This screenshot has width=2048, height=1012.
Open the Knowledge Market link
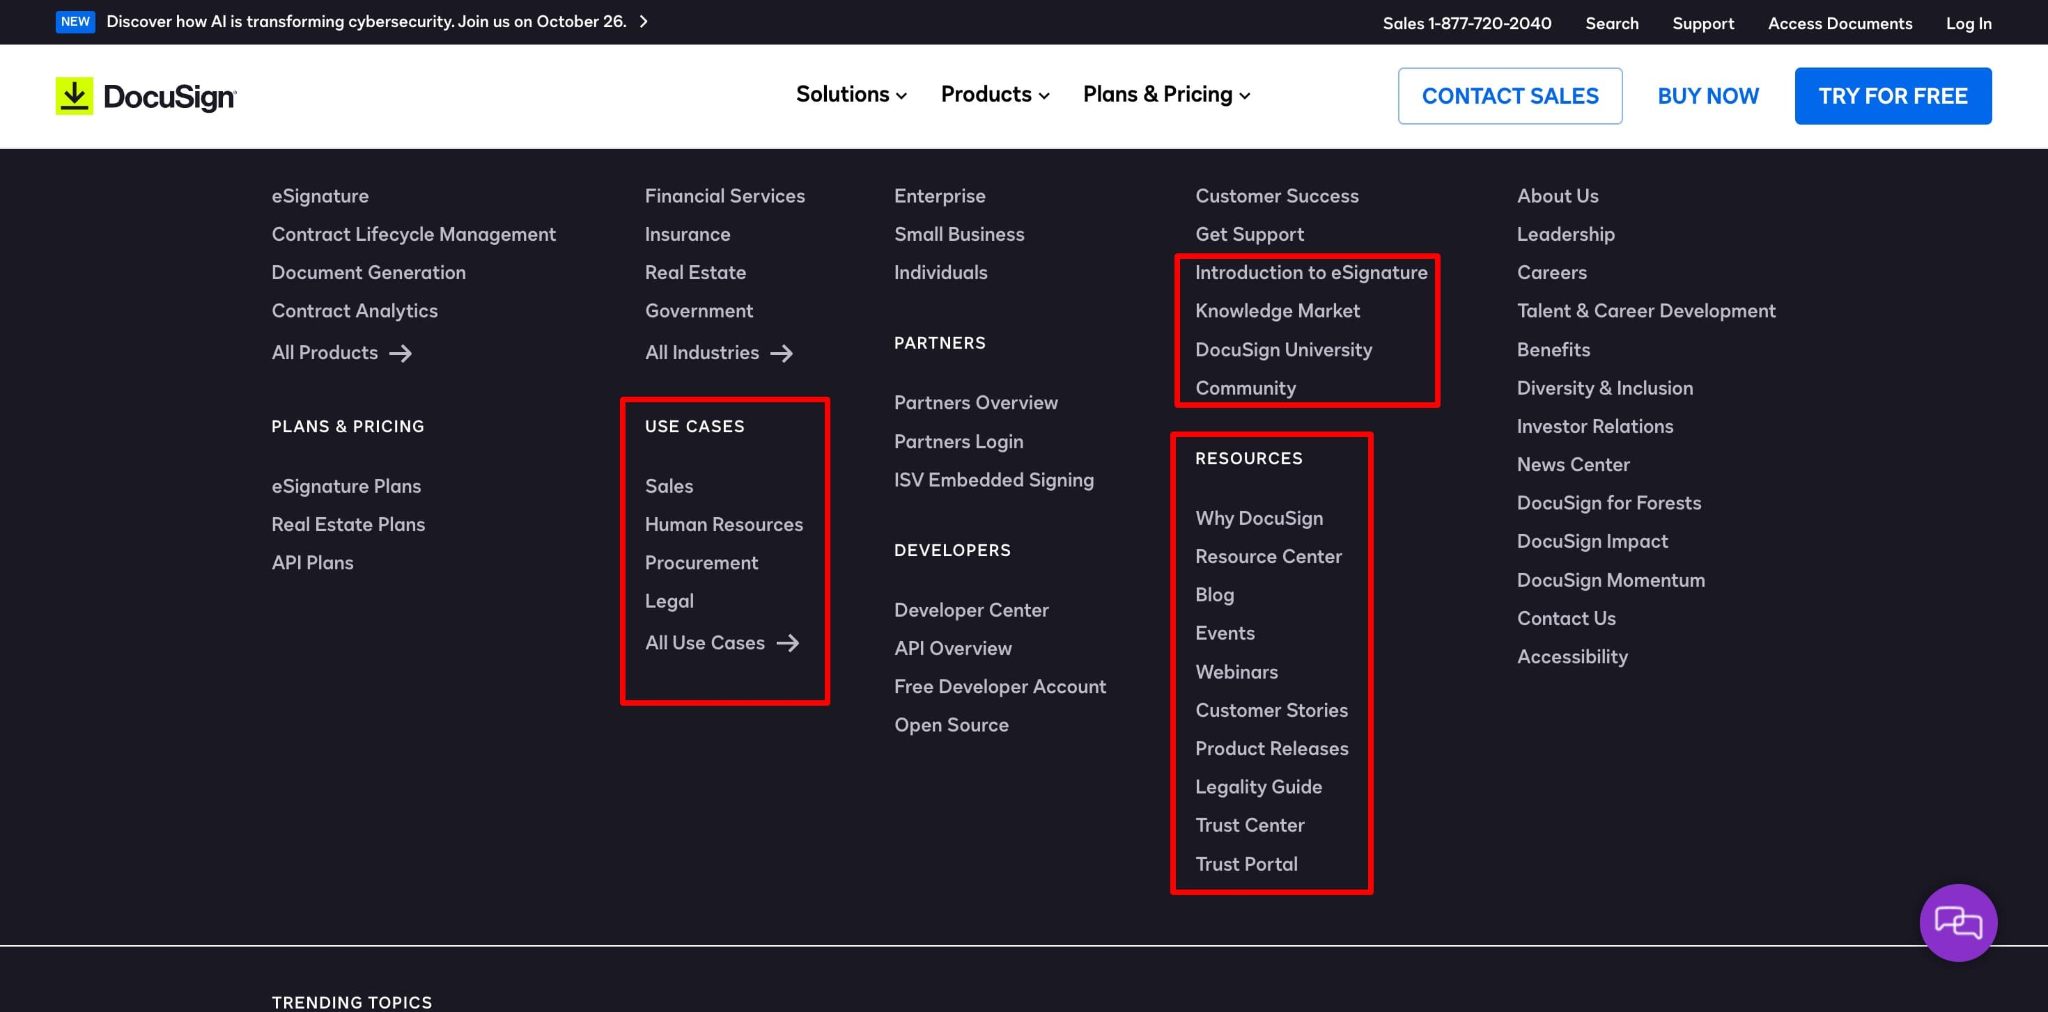click(x=1277, y=310)
